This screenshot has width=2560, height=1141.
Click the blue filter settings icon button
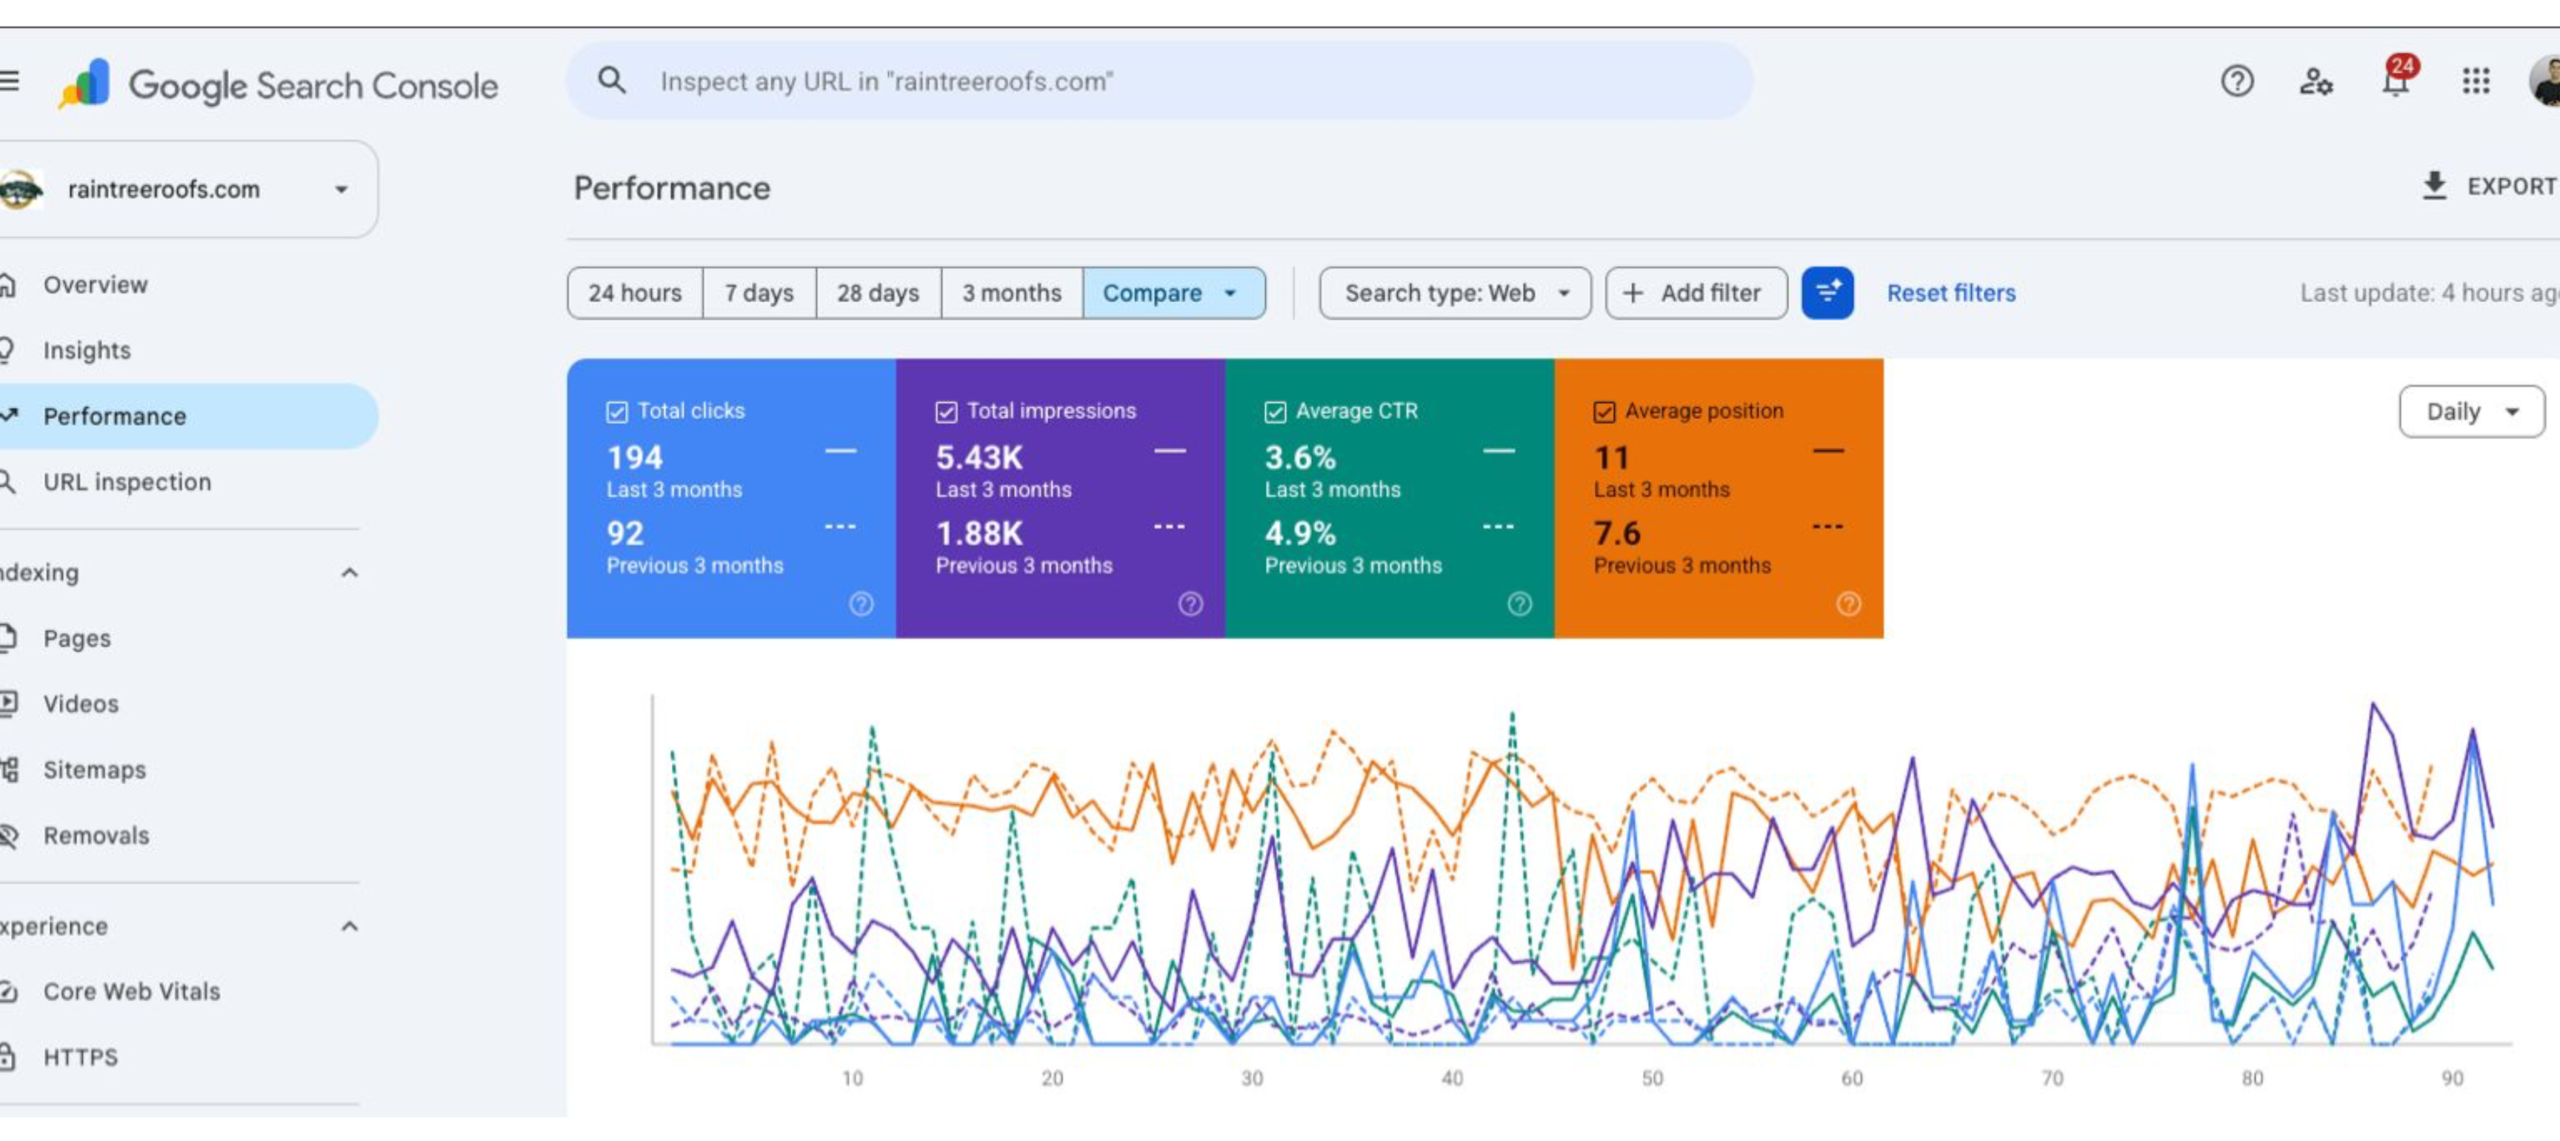[x=1827, y=293]
